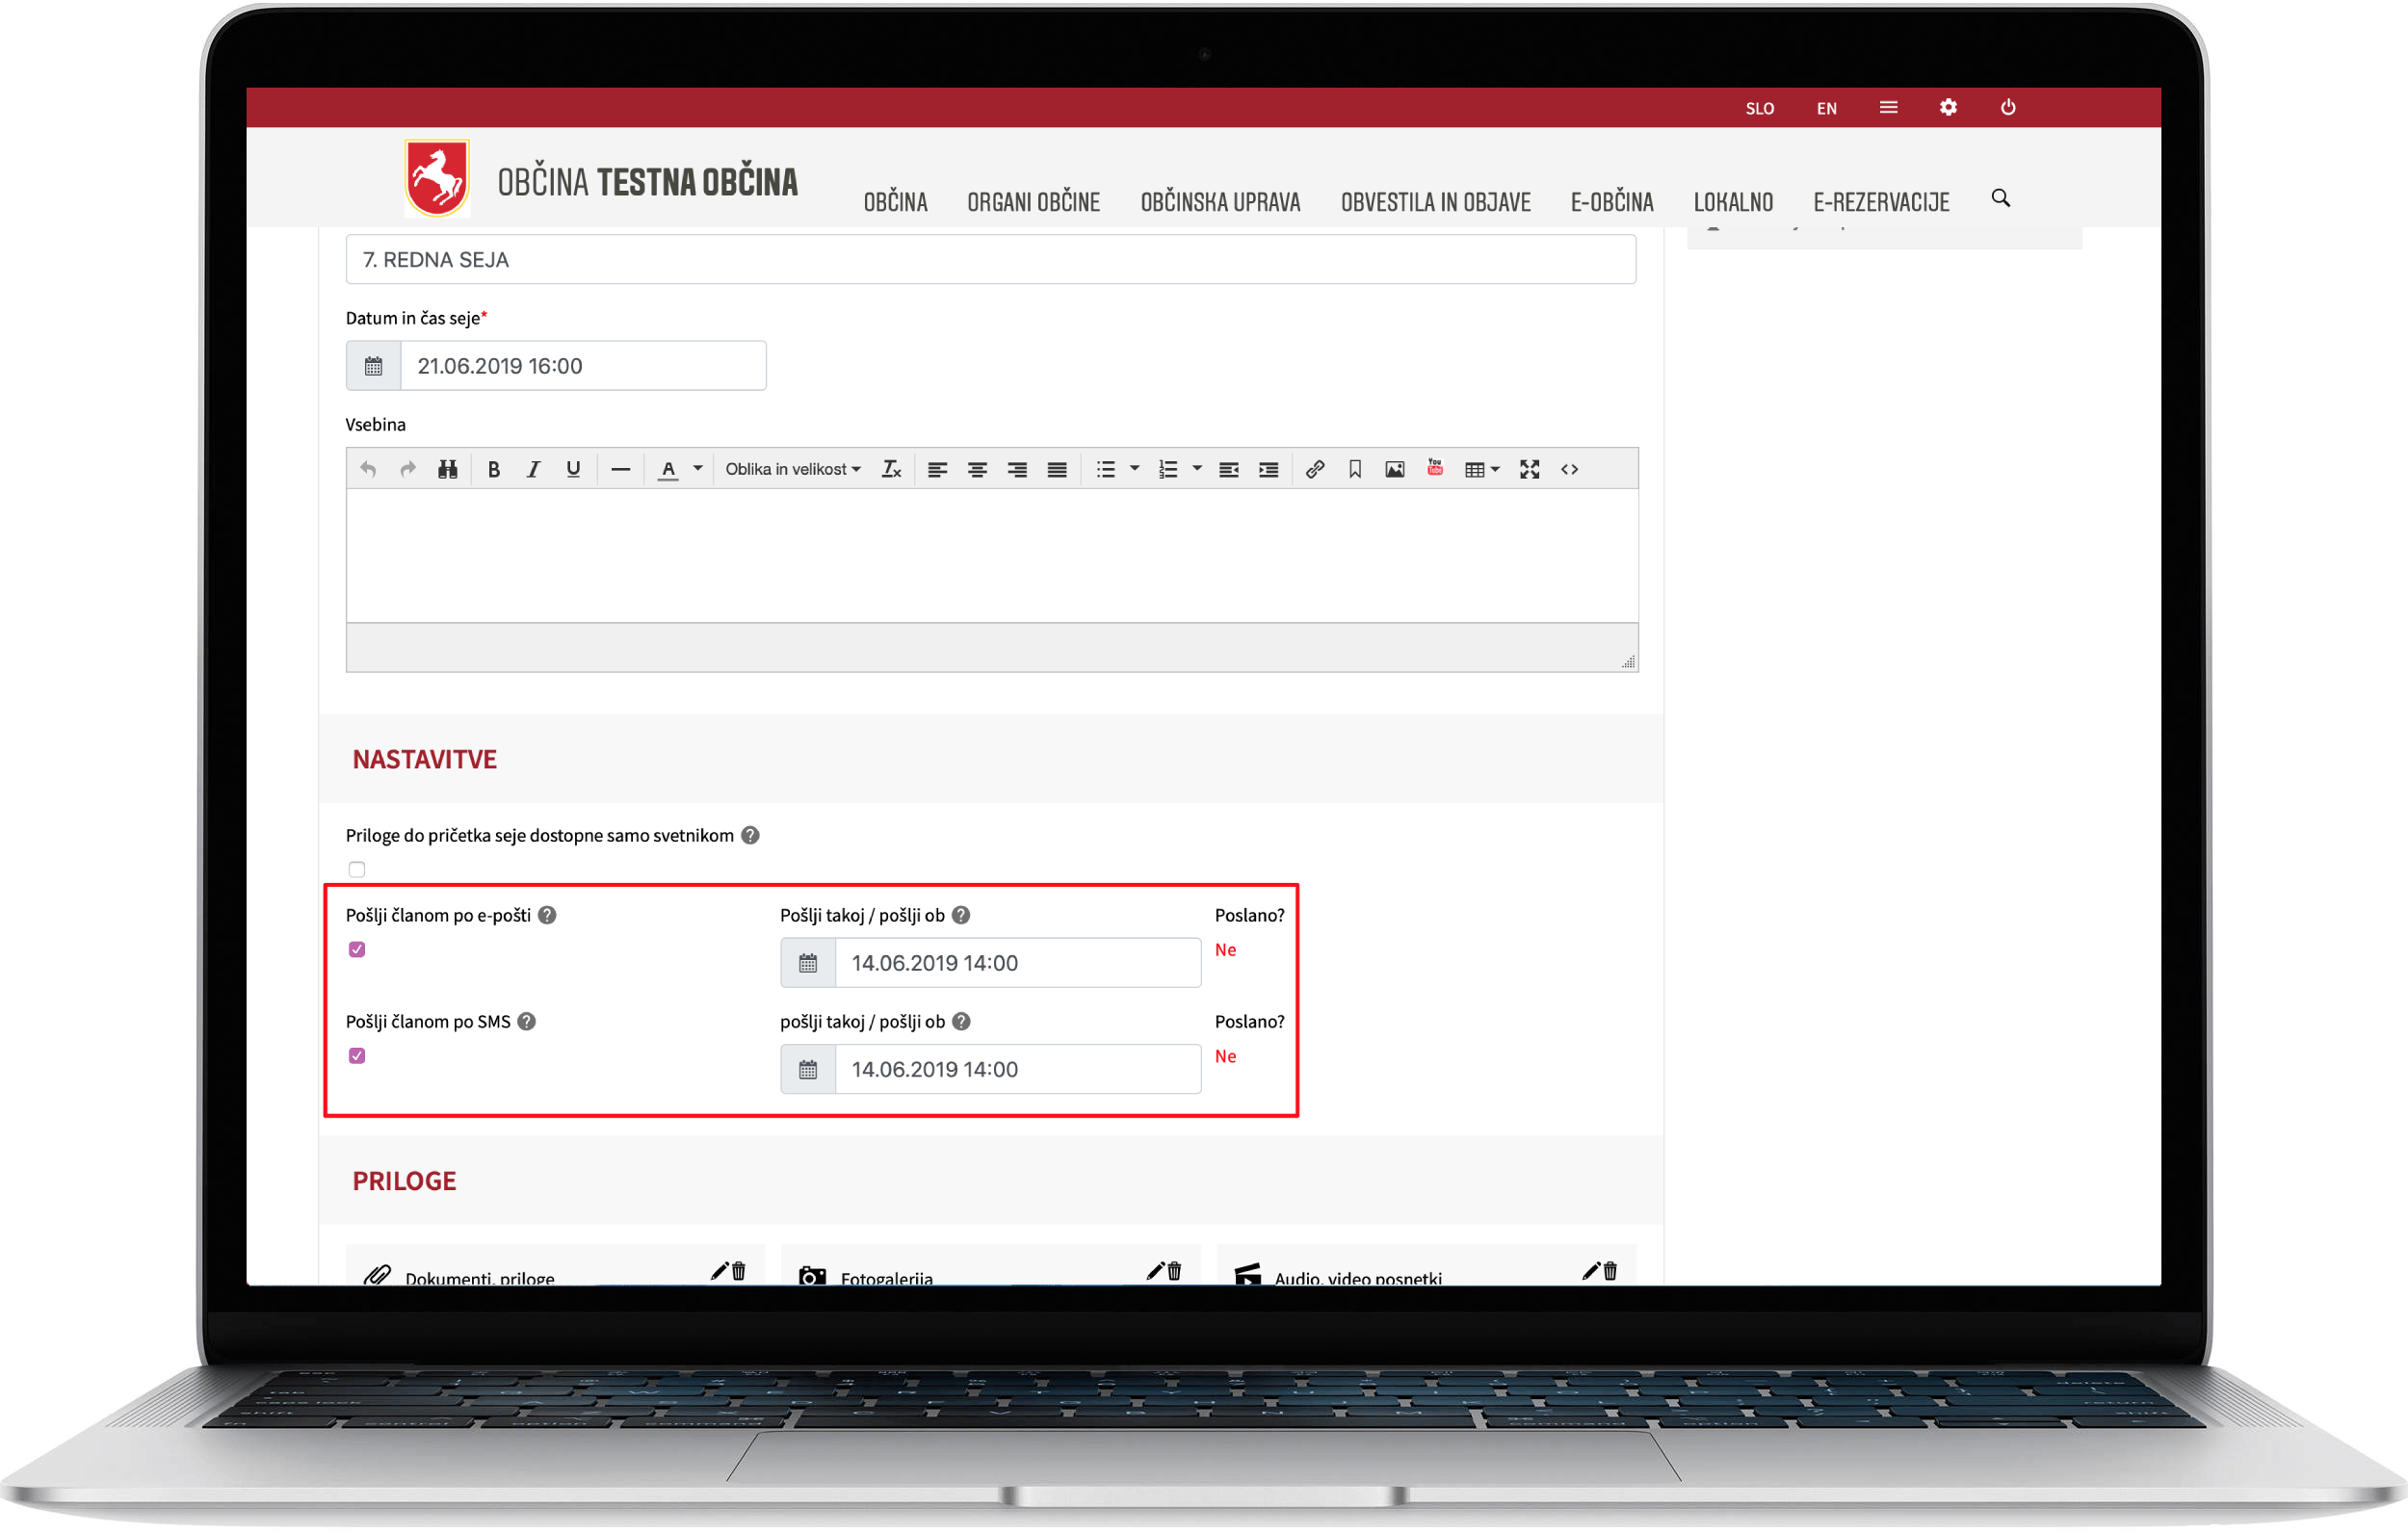Click the session date and time field
Image resolution: width=2408 pixels, height=1533 pixels.
(582, 366)
